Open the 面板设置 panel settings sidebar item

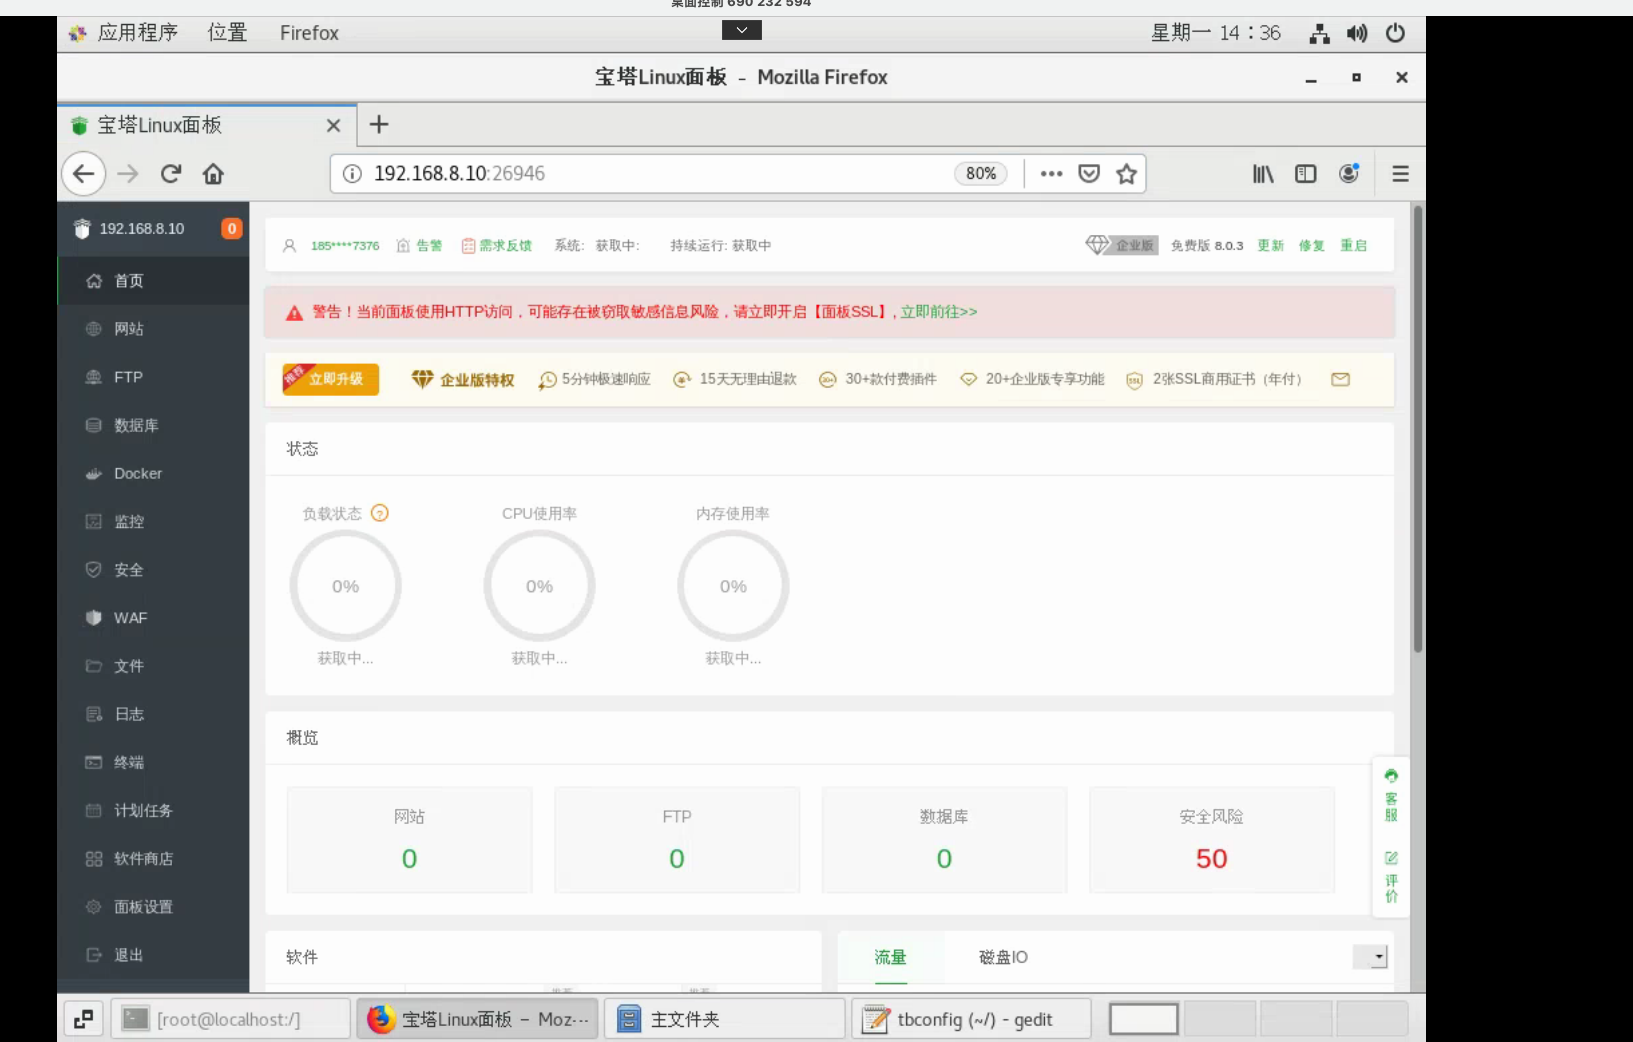(153, 906)
